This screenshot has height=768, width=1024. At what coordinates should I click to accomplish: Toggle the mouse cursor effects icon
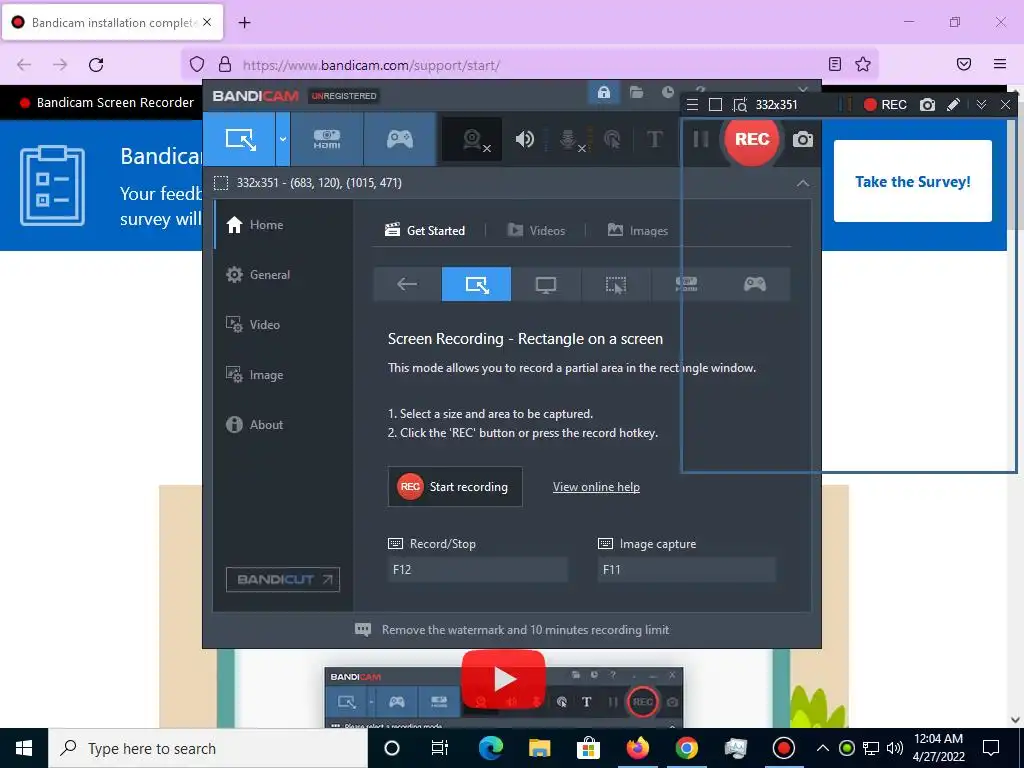click(612, 139)
